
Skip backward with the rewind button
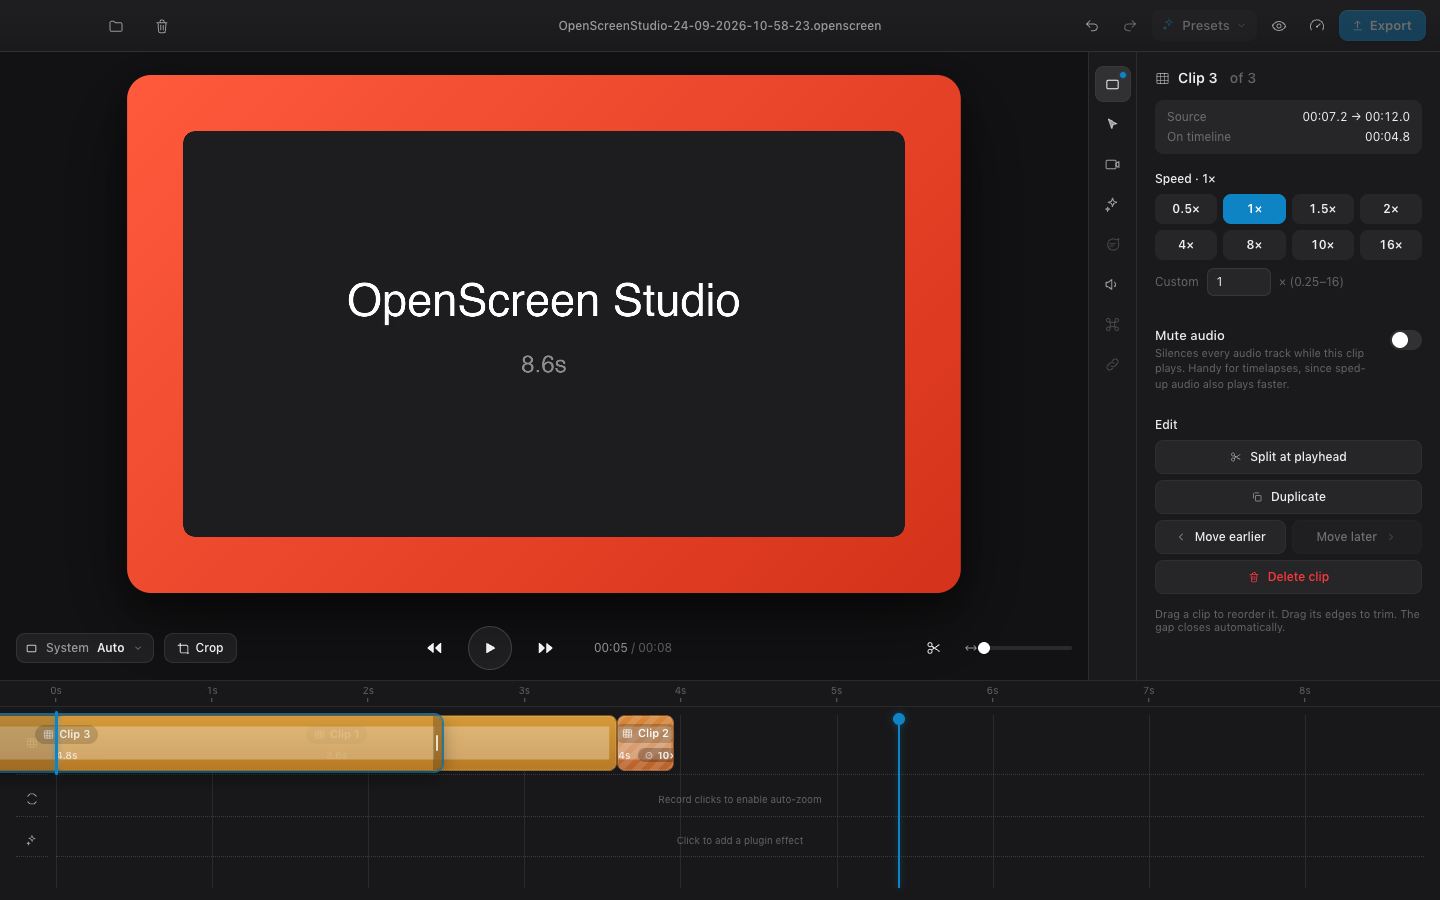[434, 648]
